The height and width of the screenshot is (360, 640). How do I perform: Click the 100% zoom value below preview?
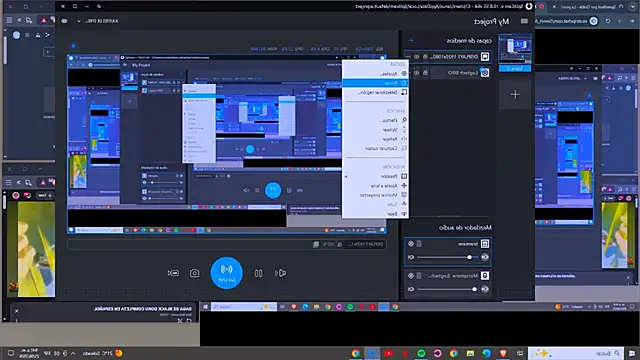[x=329, y=244]
